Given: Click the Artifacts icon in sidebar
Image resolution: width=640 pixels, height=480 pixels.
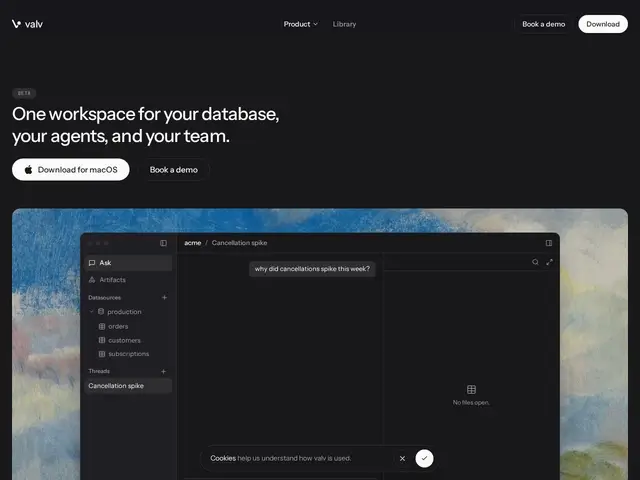Looking at the screenshot, I should pos(92,280).
